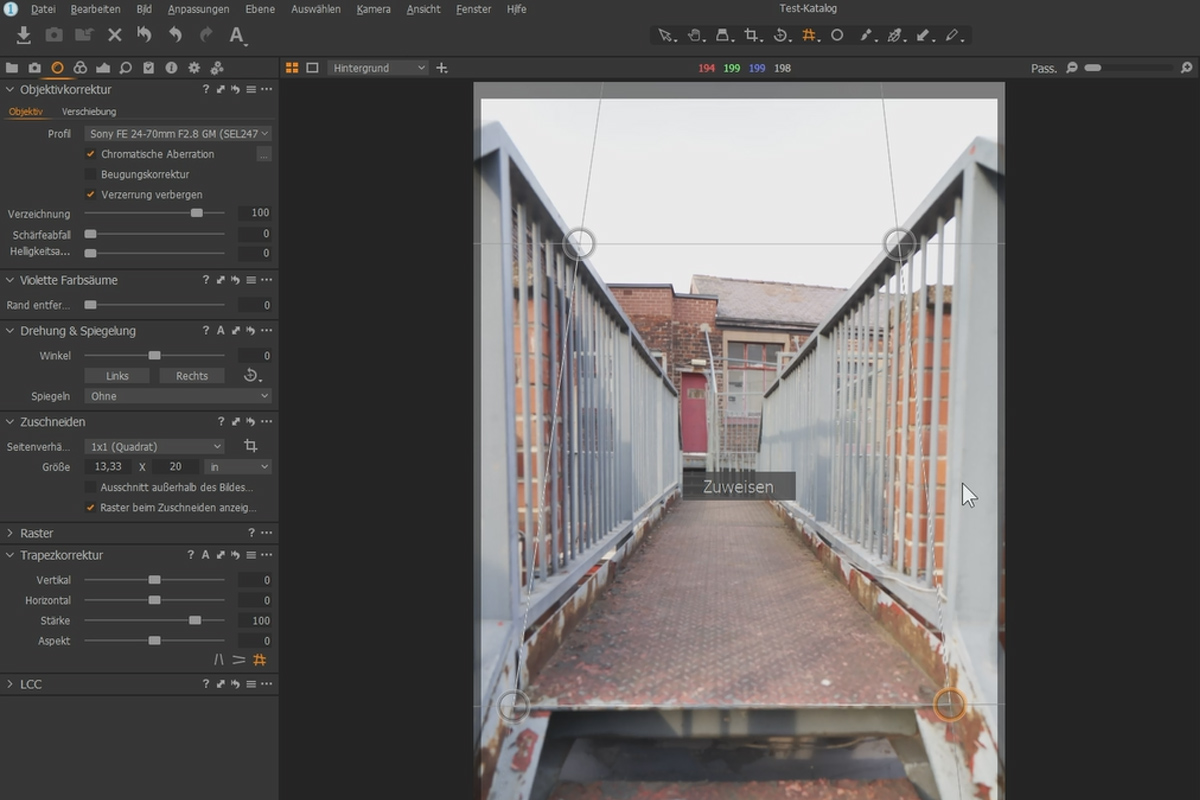Click the zoom-in magnifier at viewer top right
1200x800 pixels.
click(1187, 68)
